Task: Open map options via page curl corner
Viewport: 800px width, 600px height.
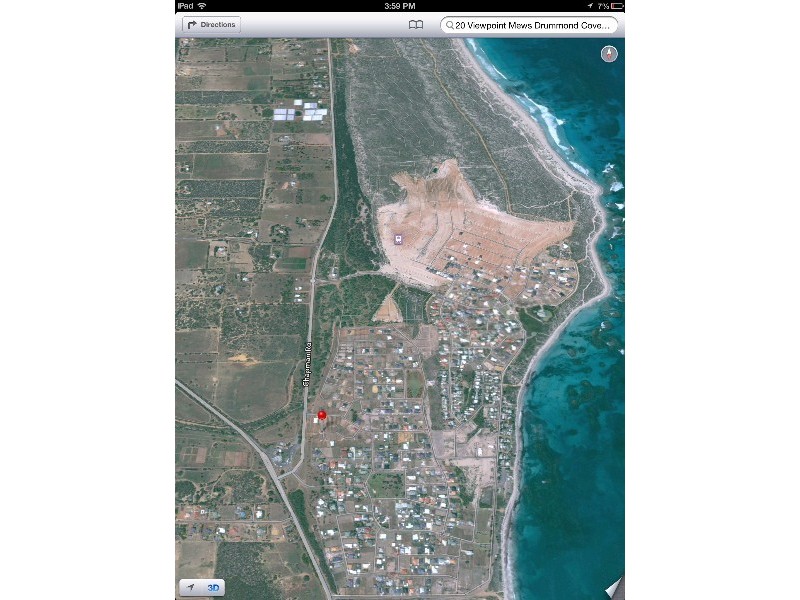Action: (613, 587)
